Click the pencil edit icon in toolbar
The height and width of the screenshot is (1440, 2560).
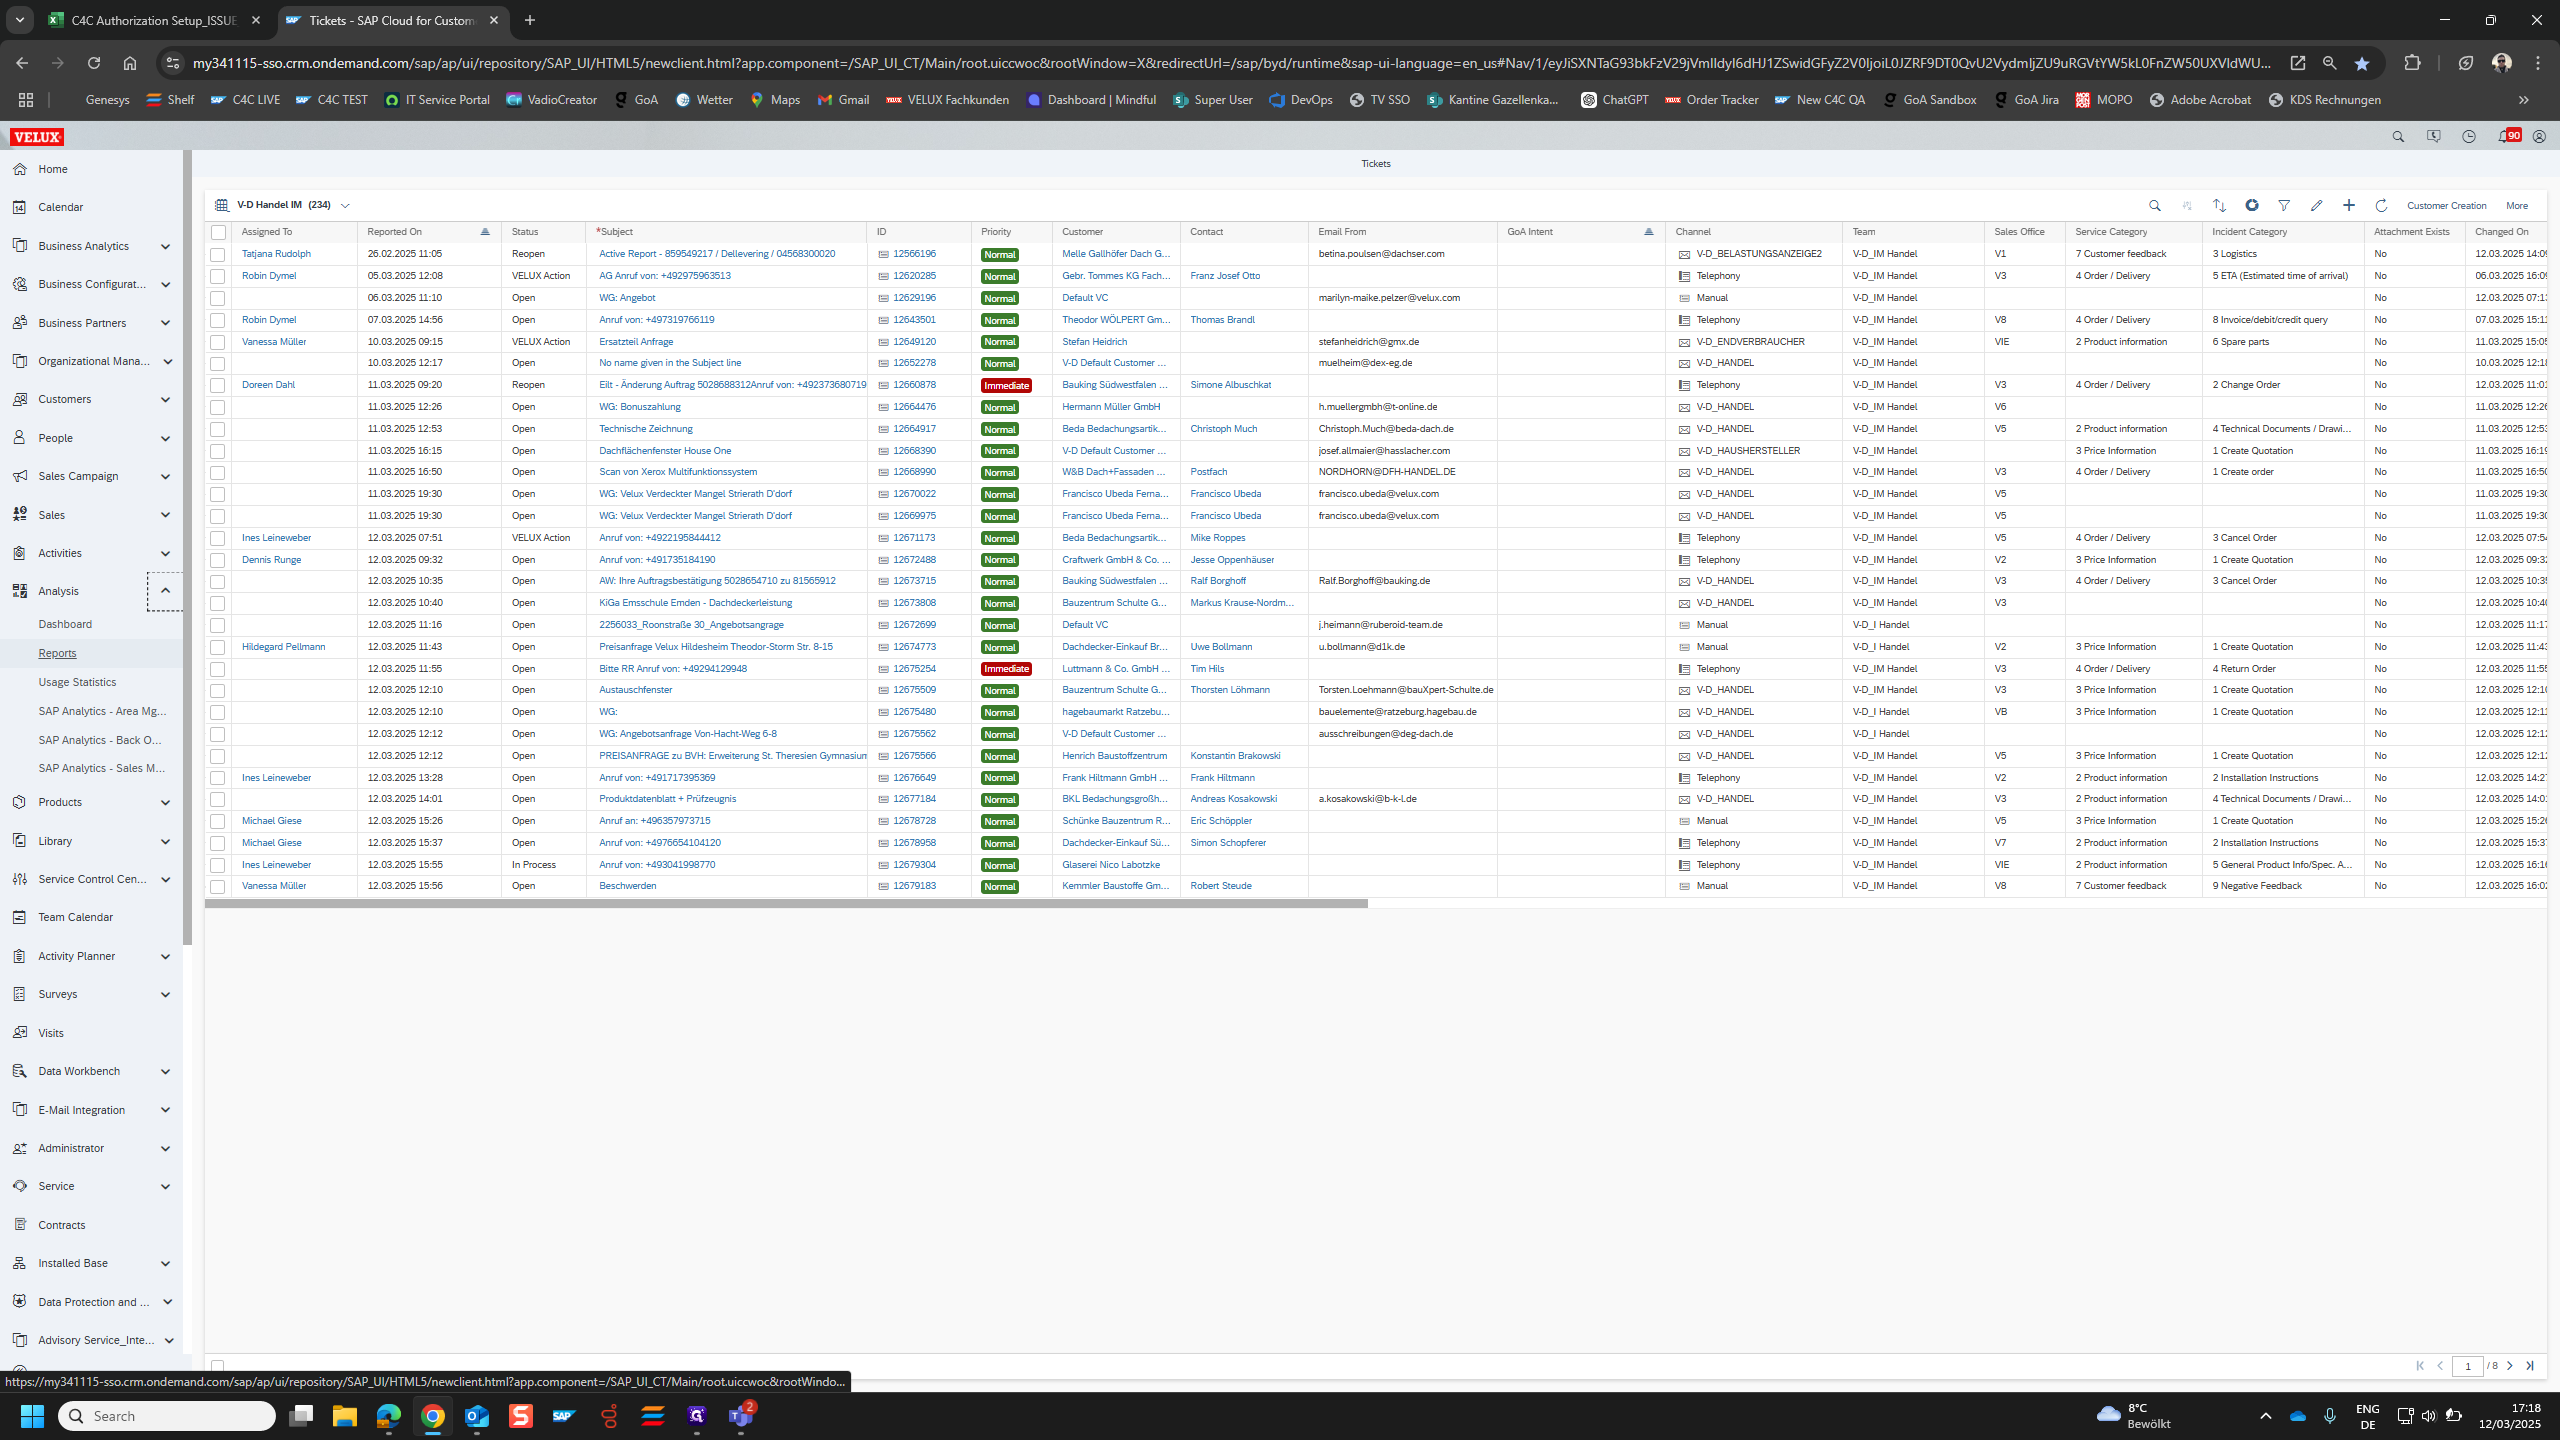click(x=2316, y=205)
